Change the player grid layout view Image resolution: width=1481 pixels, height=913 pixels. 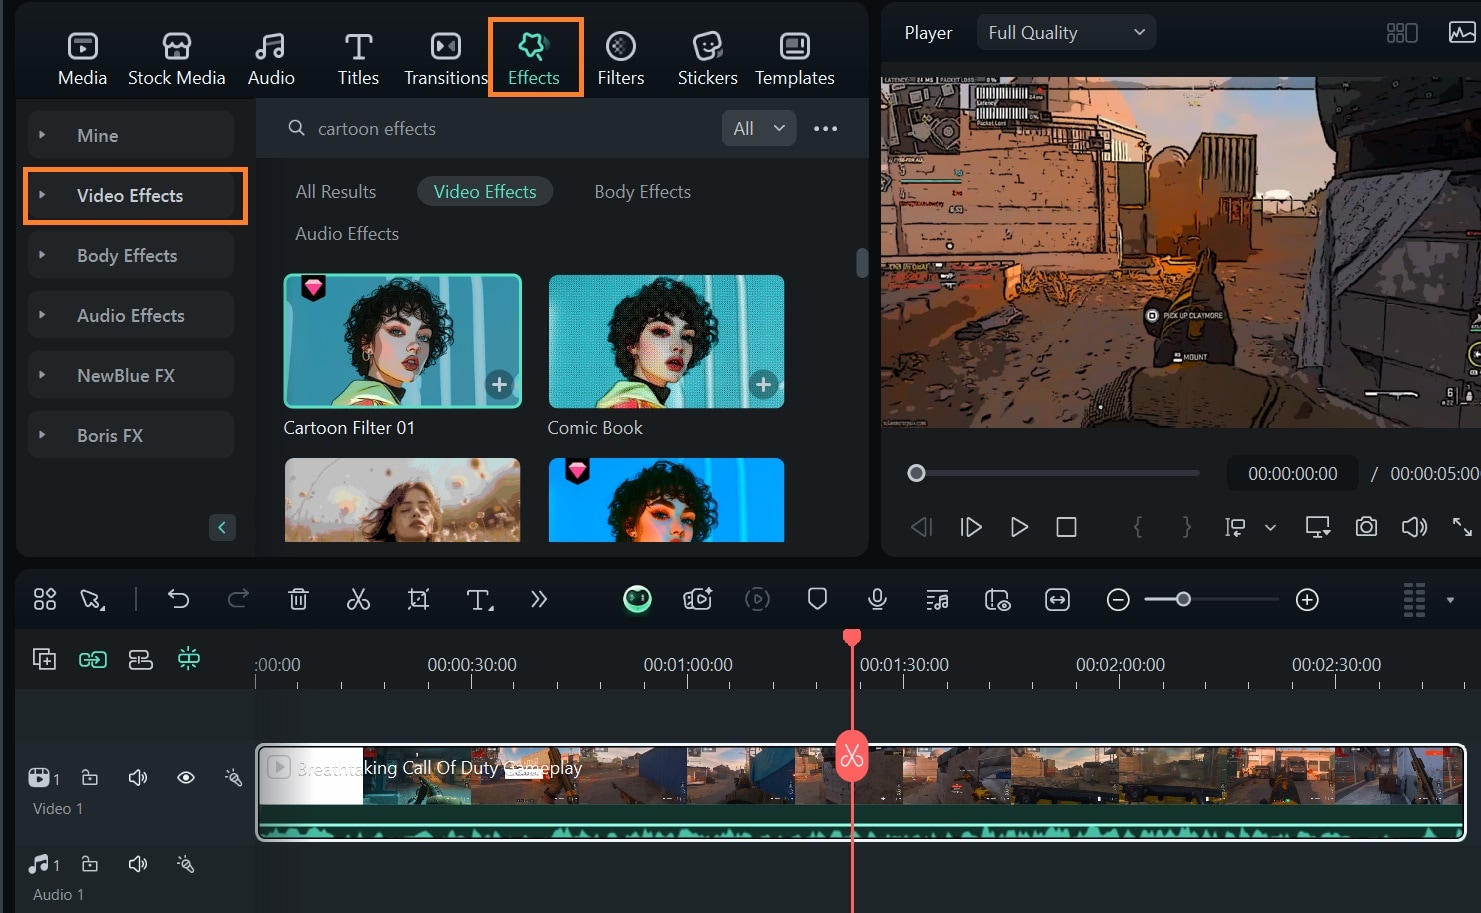(1402, 32)
